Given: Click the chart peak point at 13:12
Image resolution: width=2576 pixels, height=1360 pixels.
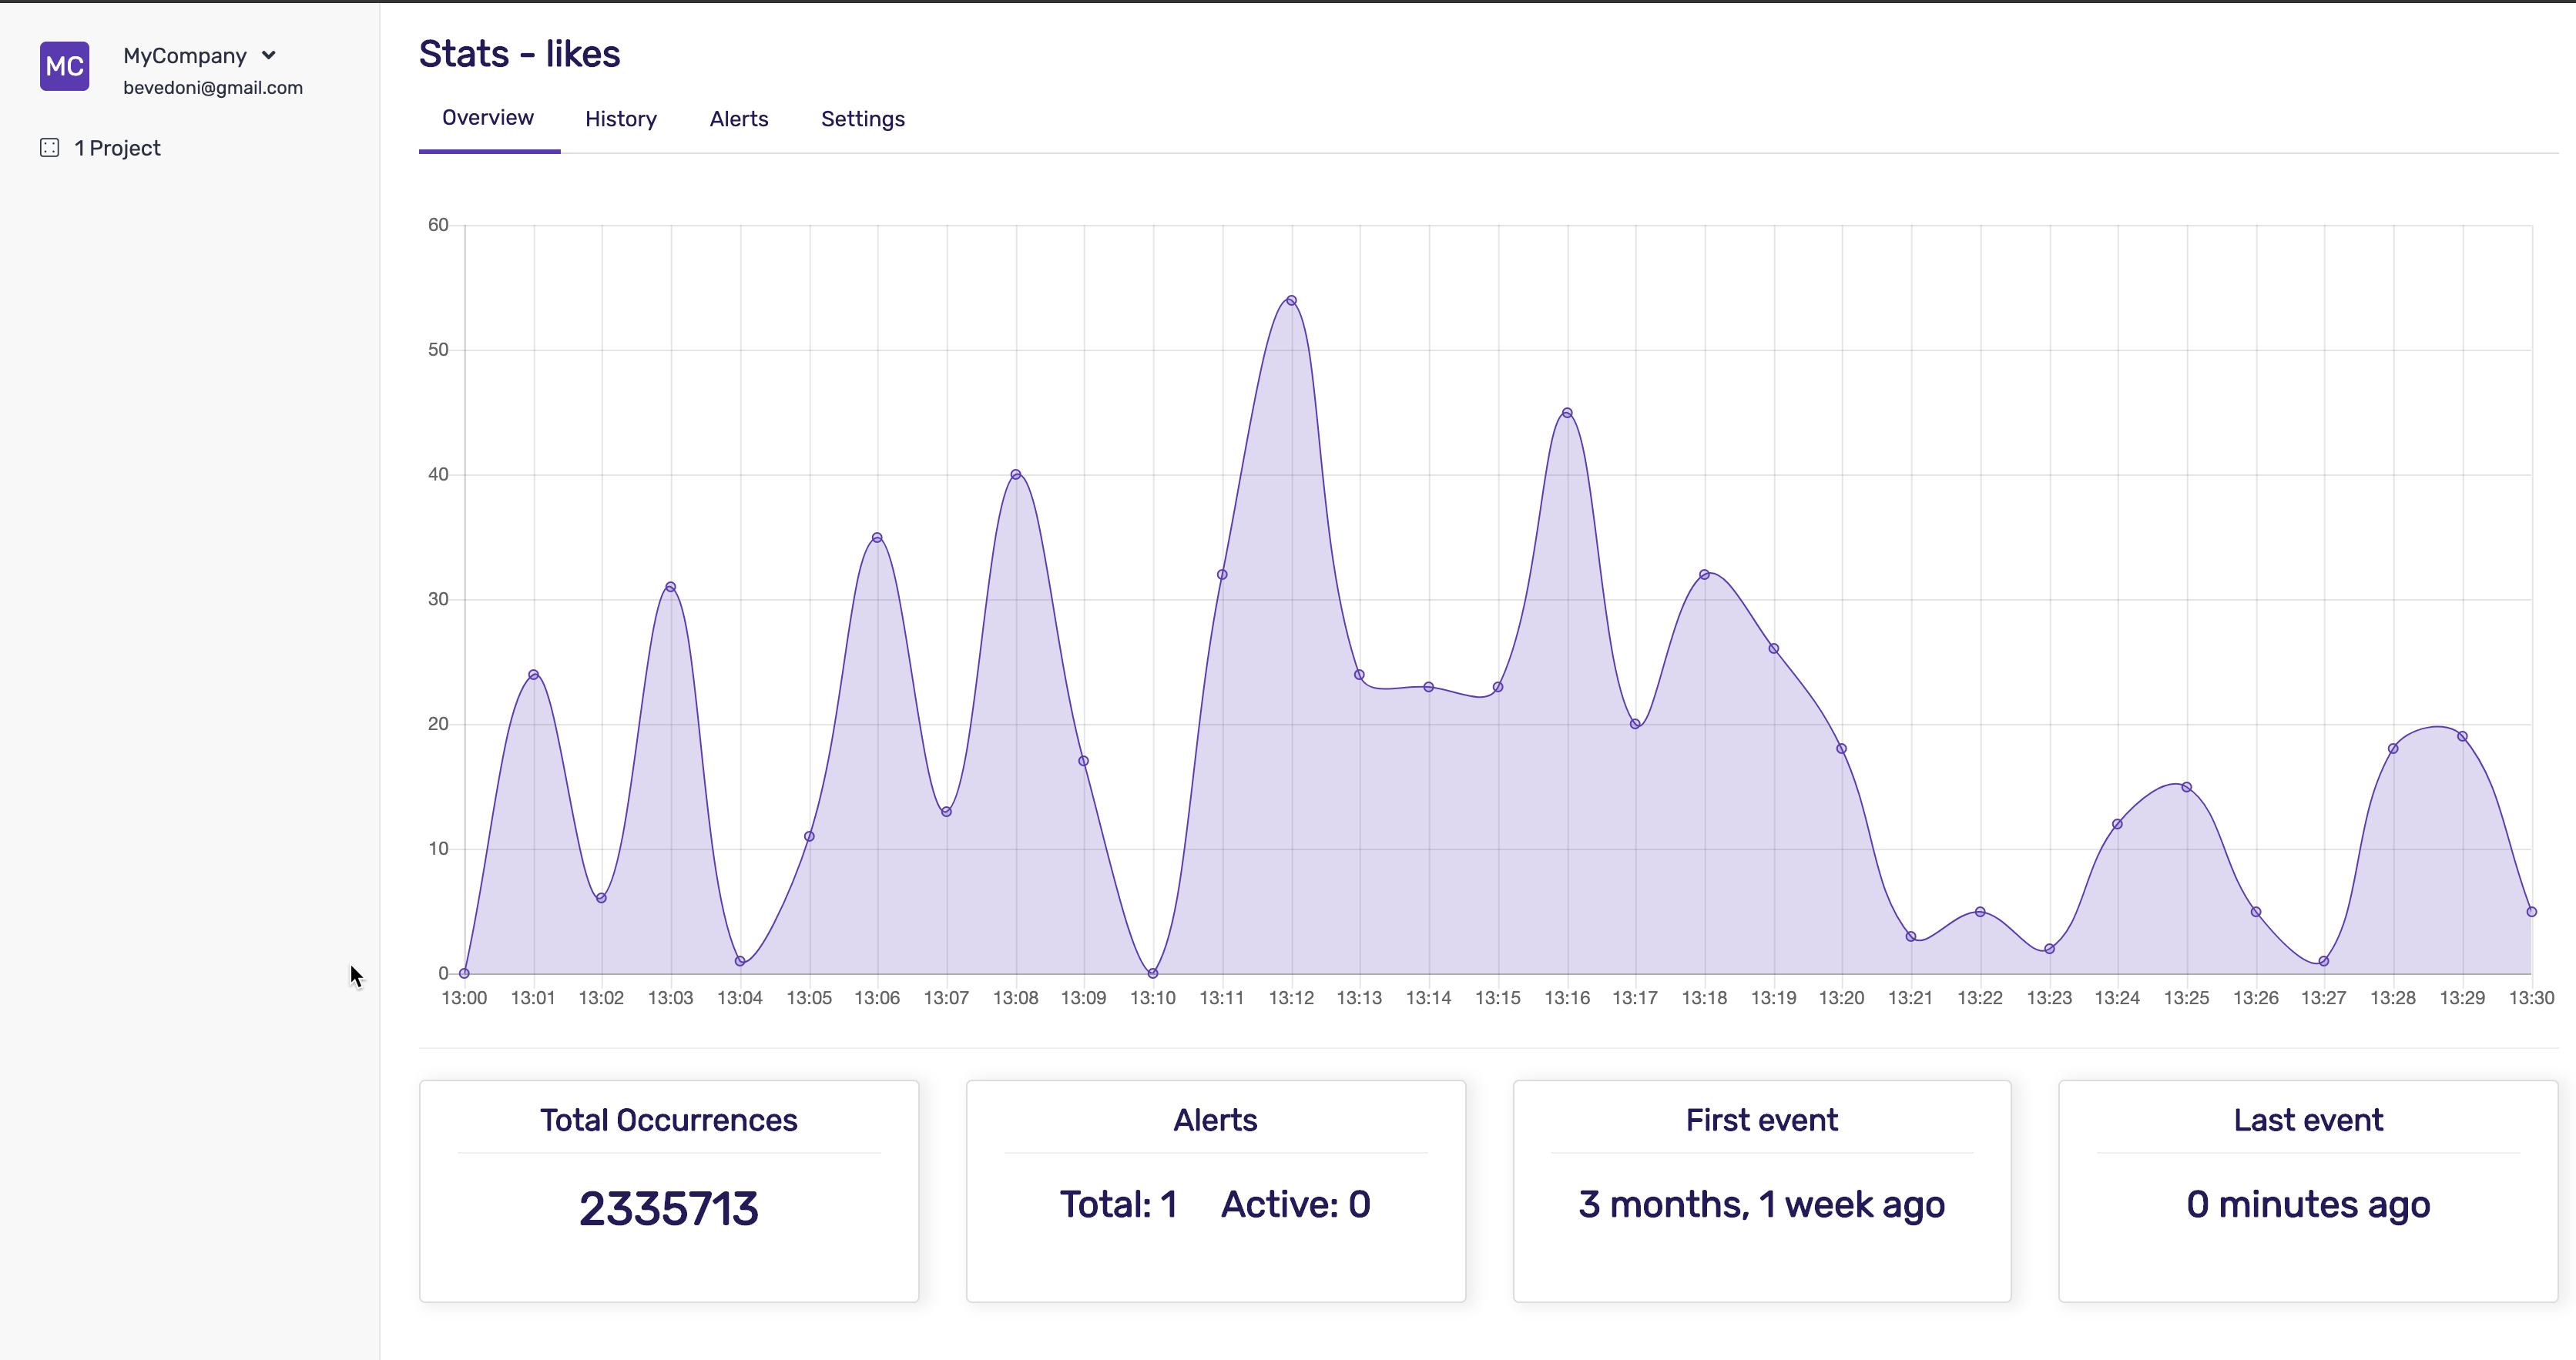Looking at the screenshot, I should [x=1291, y=300].
